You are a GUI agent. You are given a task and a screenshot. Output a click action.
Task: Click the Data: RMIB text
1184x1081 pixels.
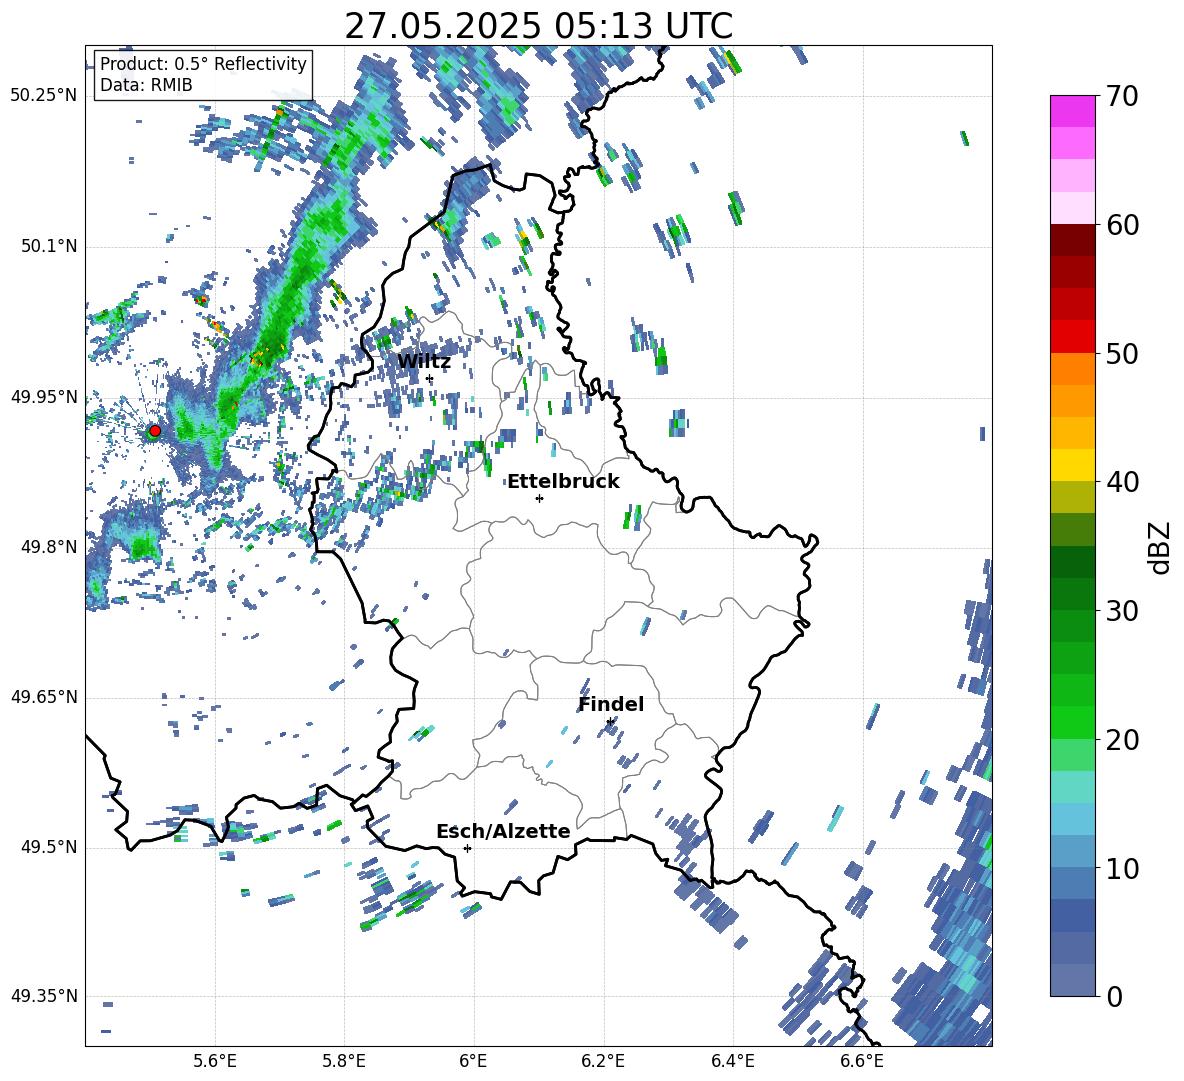(146, 85)
